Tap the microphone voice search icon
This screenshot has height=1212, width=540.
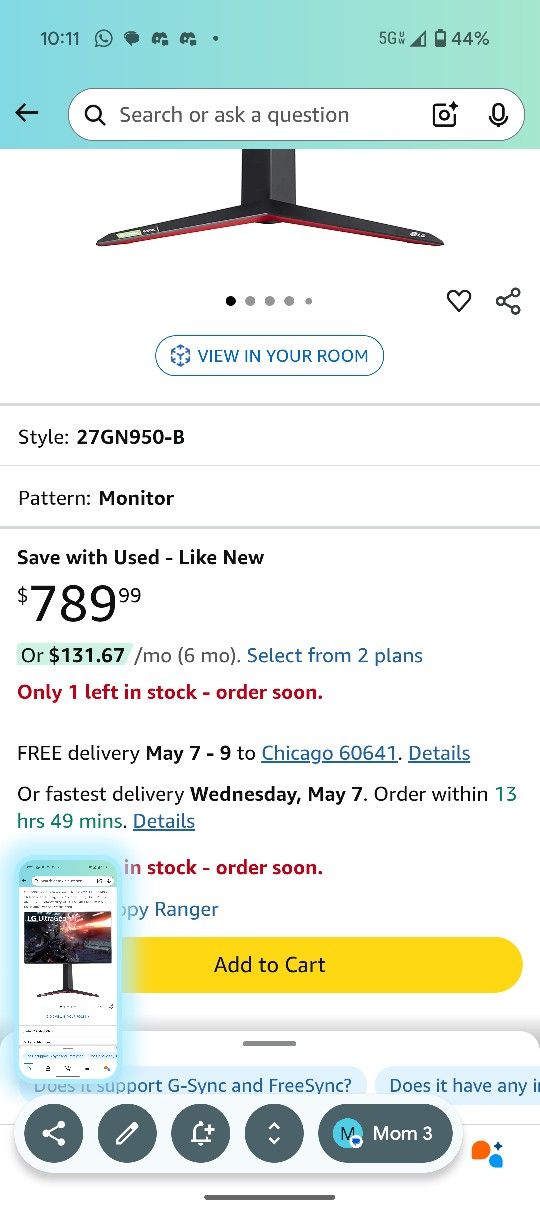[x=498, y=115]
